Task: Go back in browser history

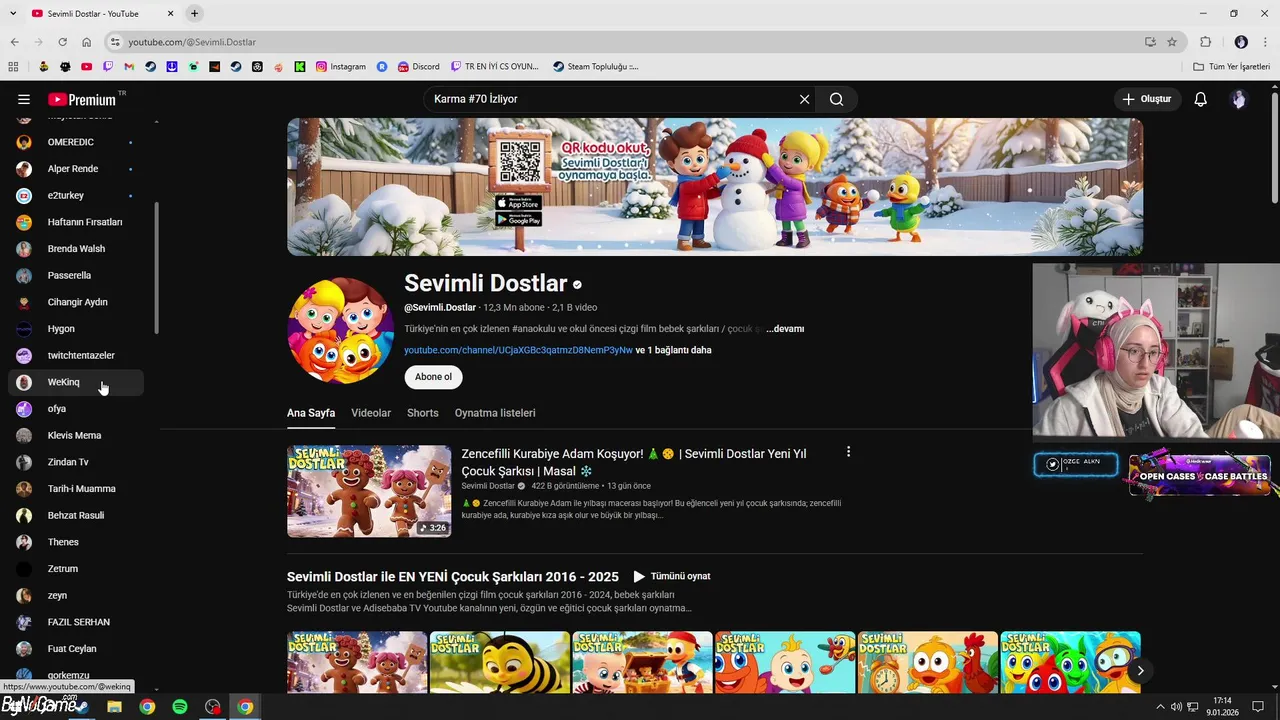Action: 14,42
